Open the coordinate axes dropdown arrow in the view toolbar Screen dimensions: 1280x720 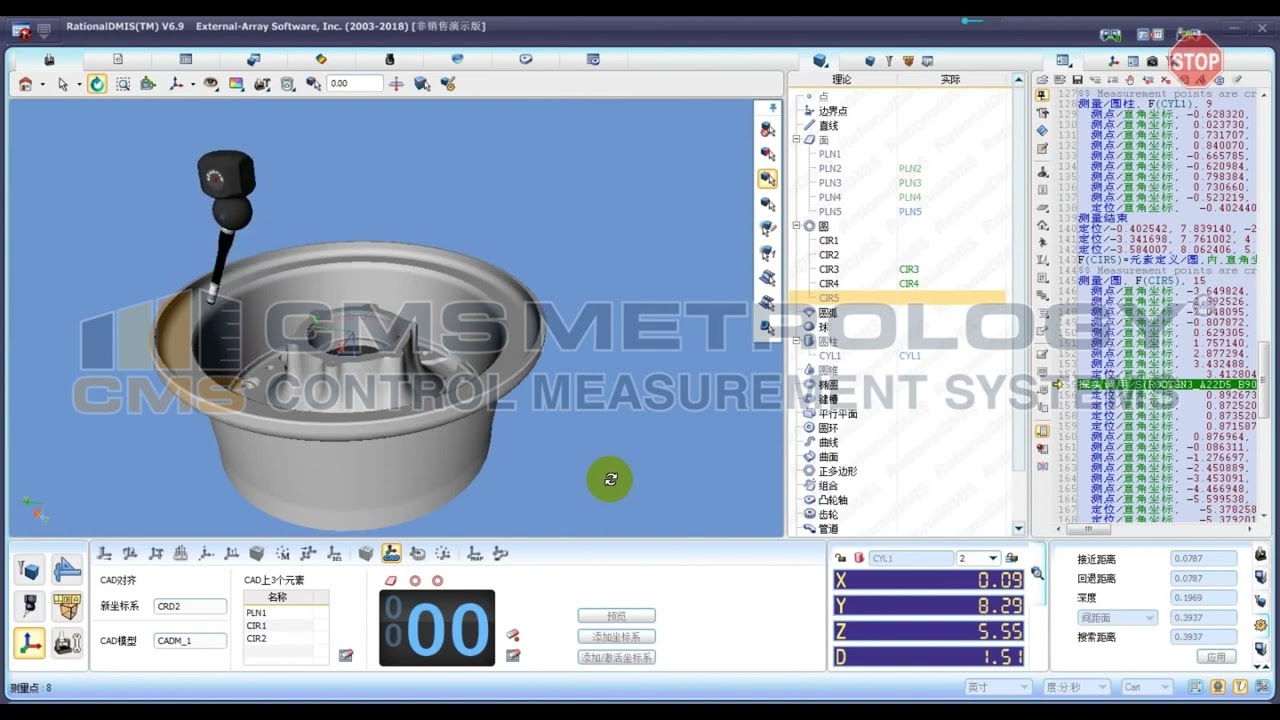(192, 85)
